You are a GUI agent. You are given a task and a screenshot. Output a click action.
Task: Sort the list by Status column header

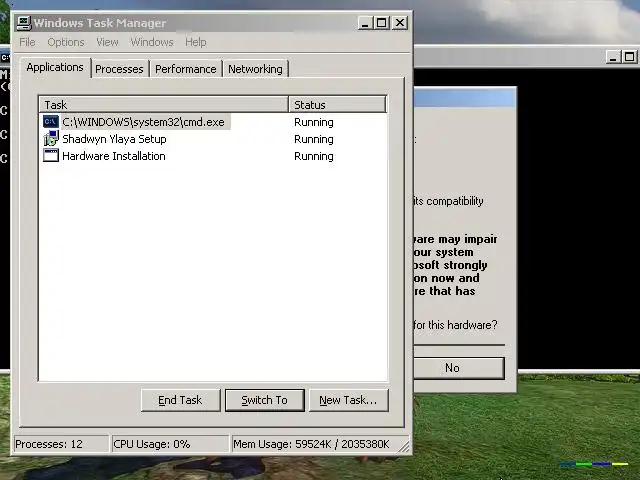337,105
